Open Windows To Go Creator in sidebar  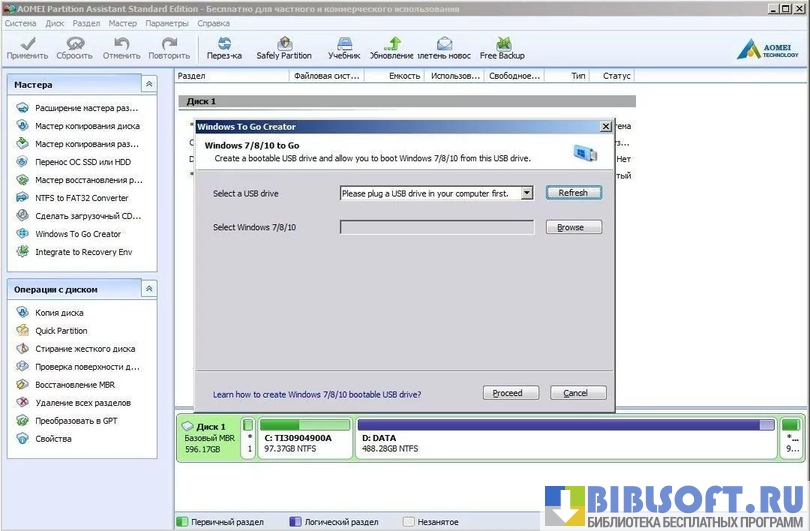coord(77,234)
